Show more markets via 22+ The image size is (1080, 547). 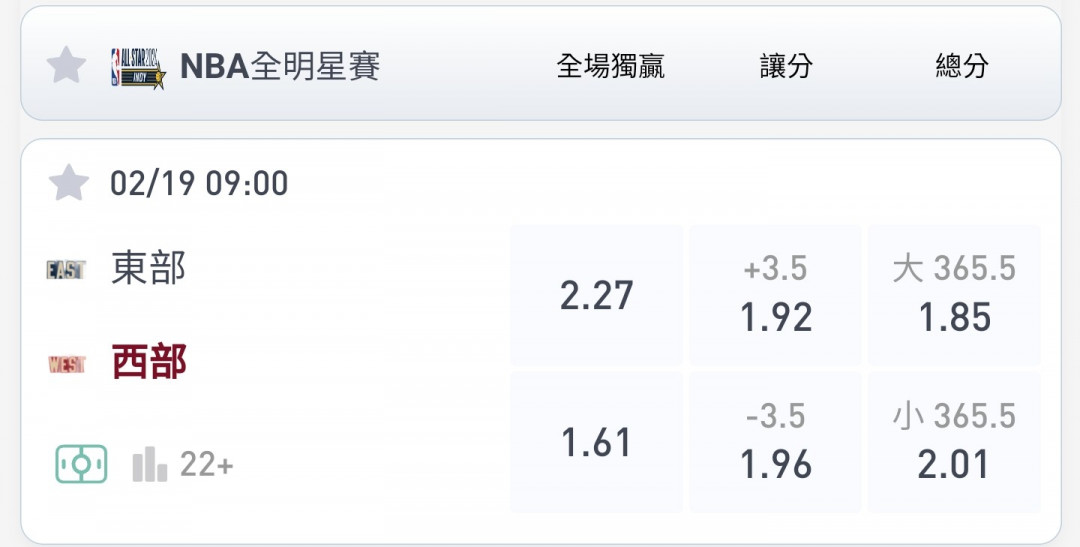click(207, 464)
